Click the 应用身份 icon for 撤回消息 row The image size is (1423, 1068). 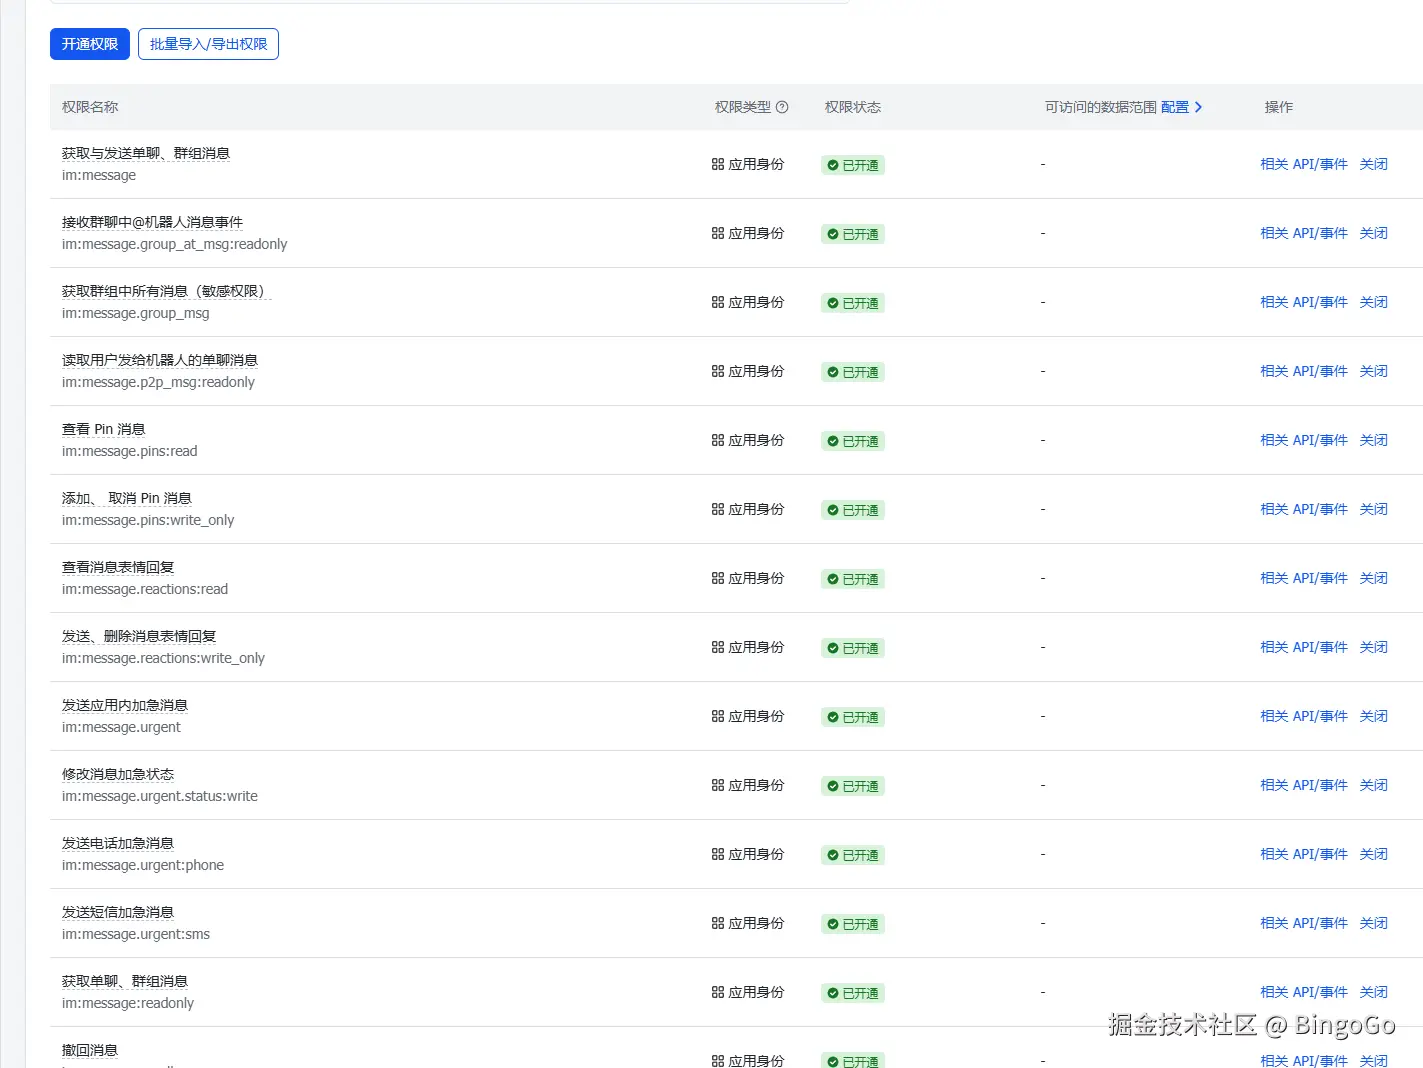pyautogui.click(x=718, y=1060)
